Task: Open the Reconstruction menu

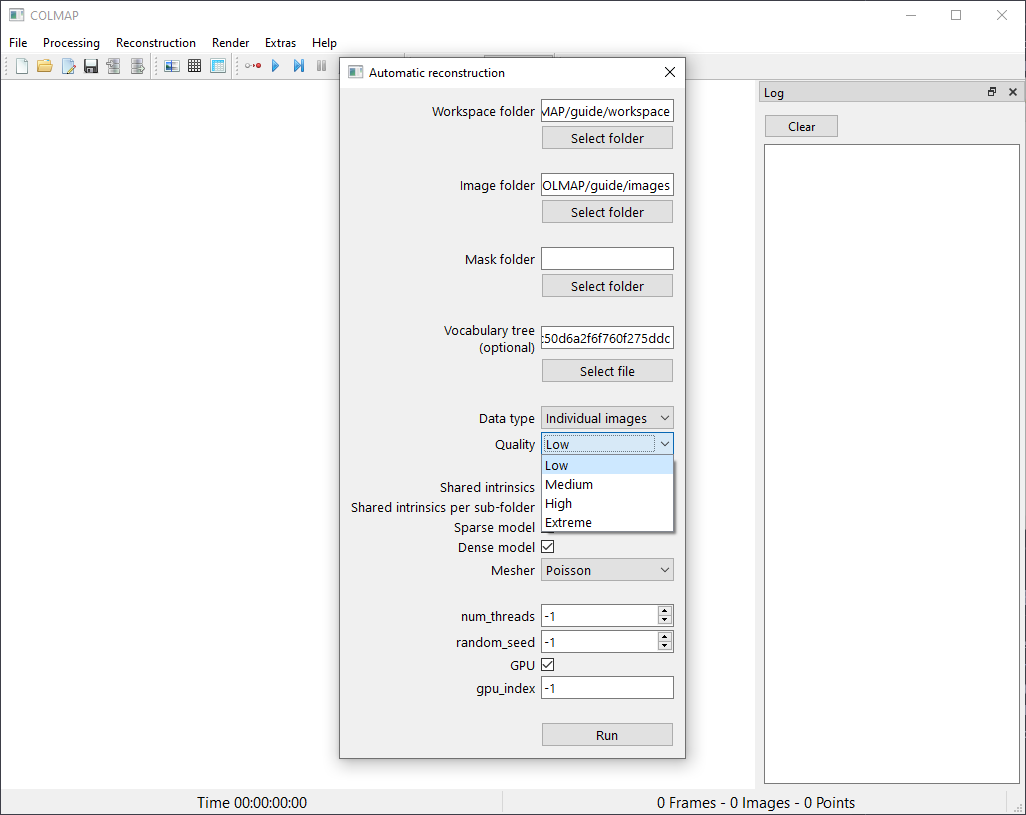Action: pyautogui.click(x=156, y=43)
